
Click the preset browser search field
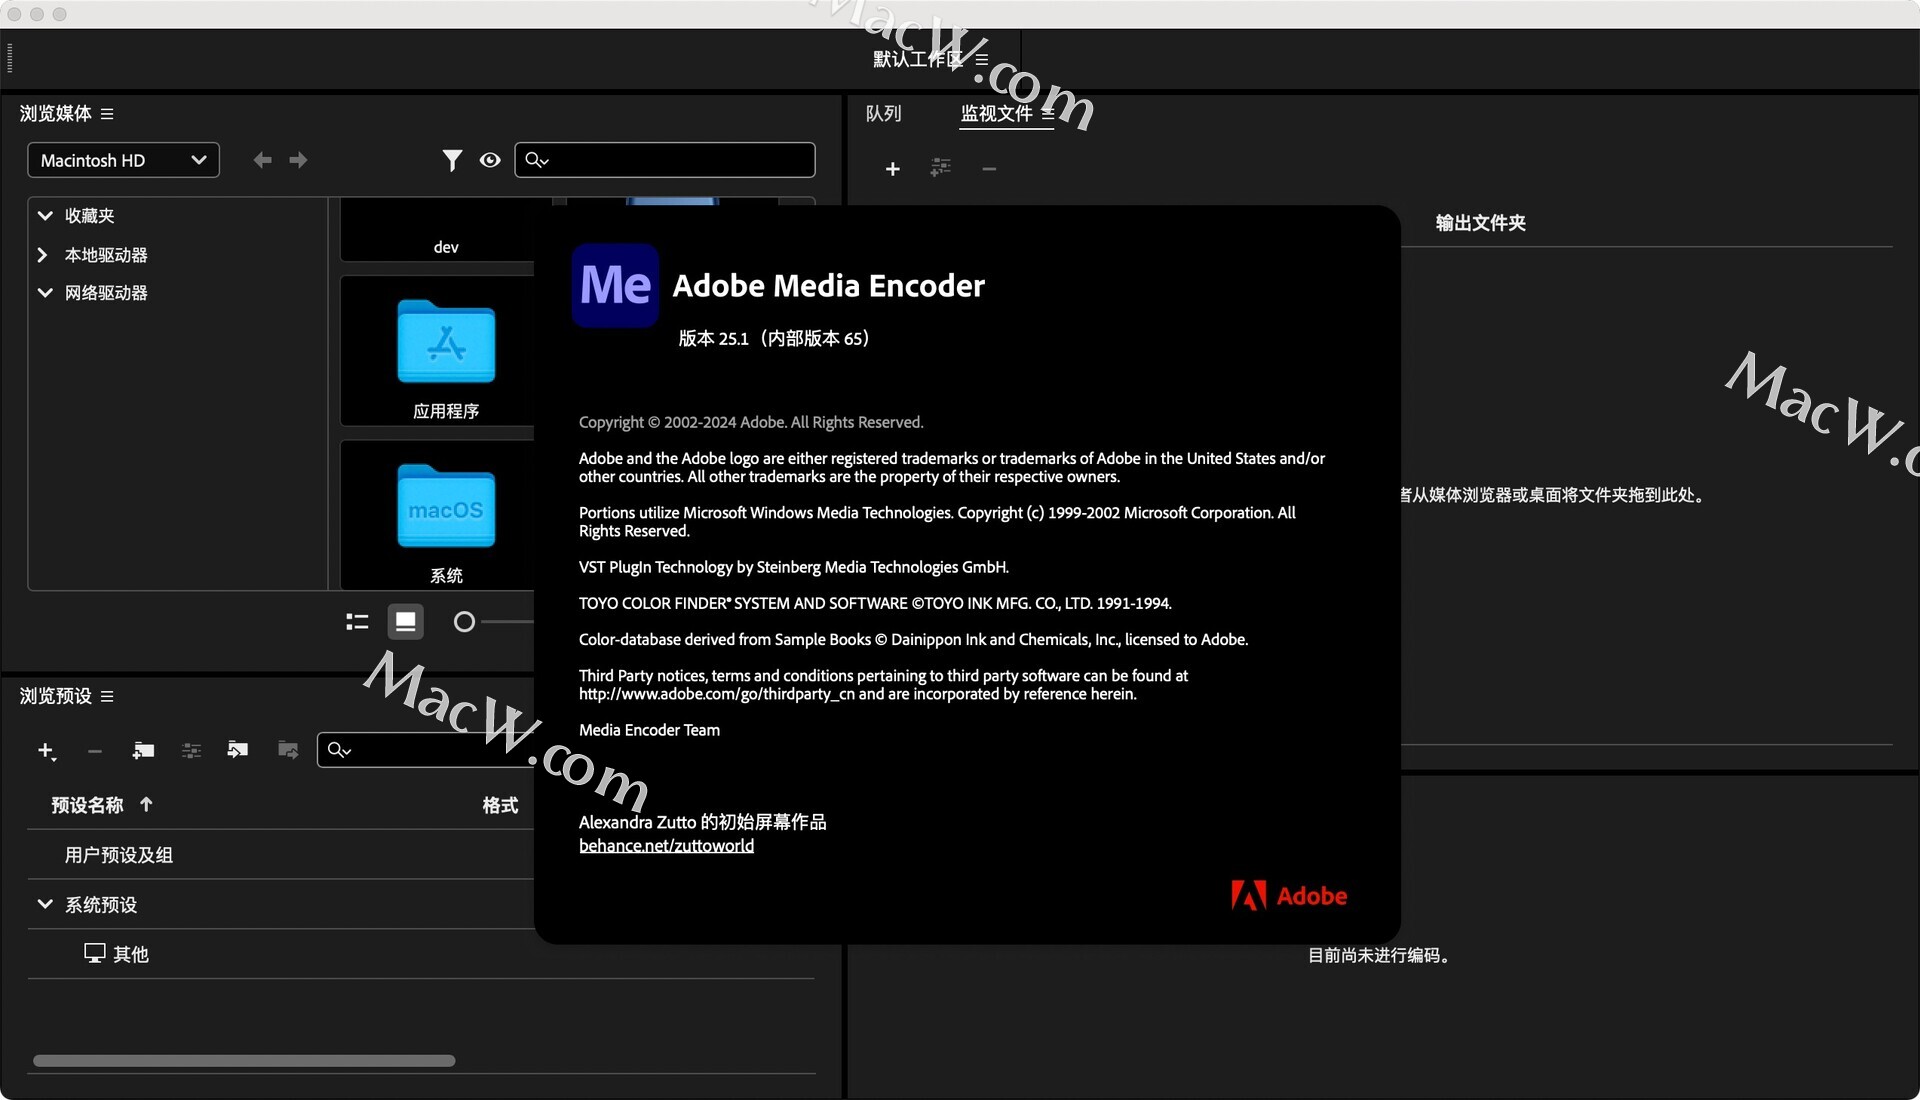pos(425,750)
